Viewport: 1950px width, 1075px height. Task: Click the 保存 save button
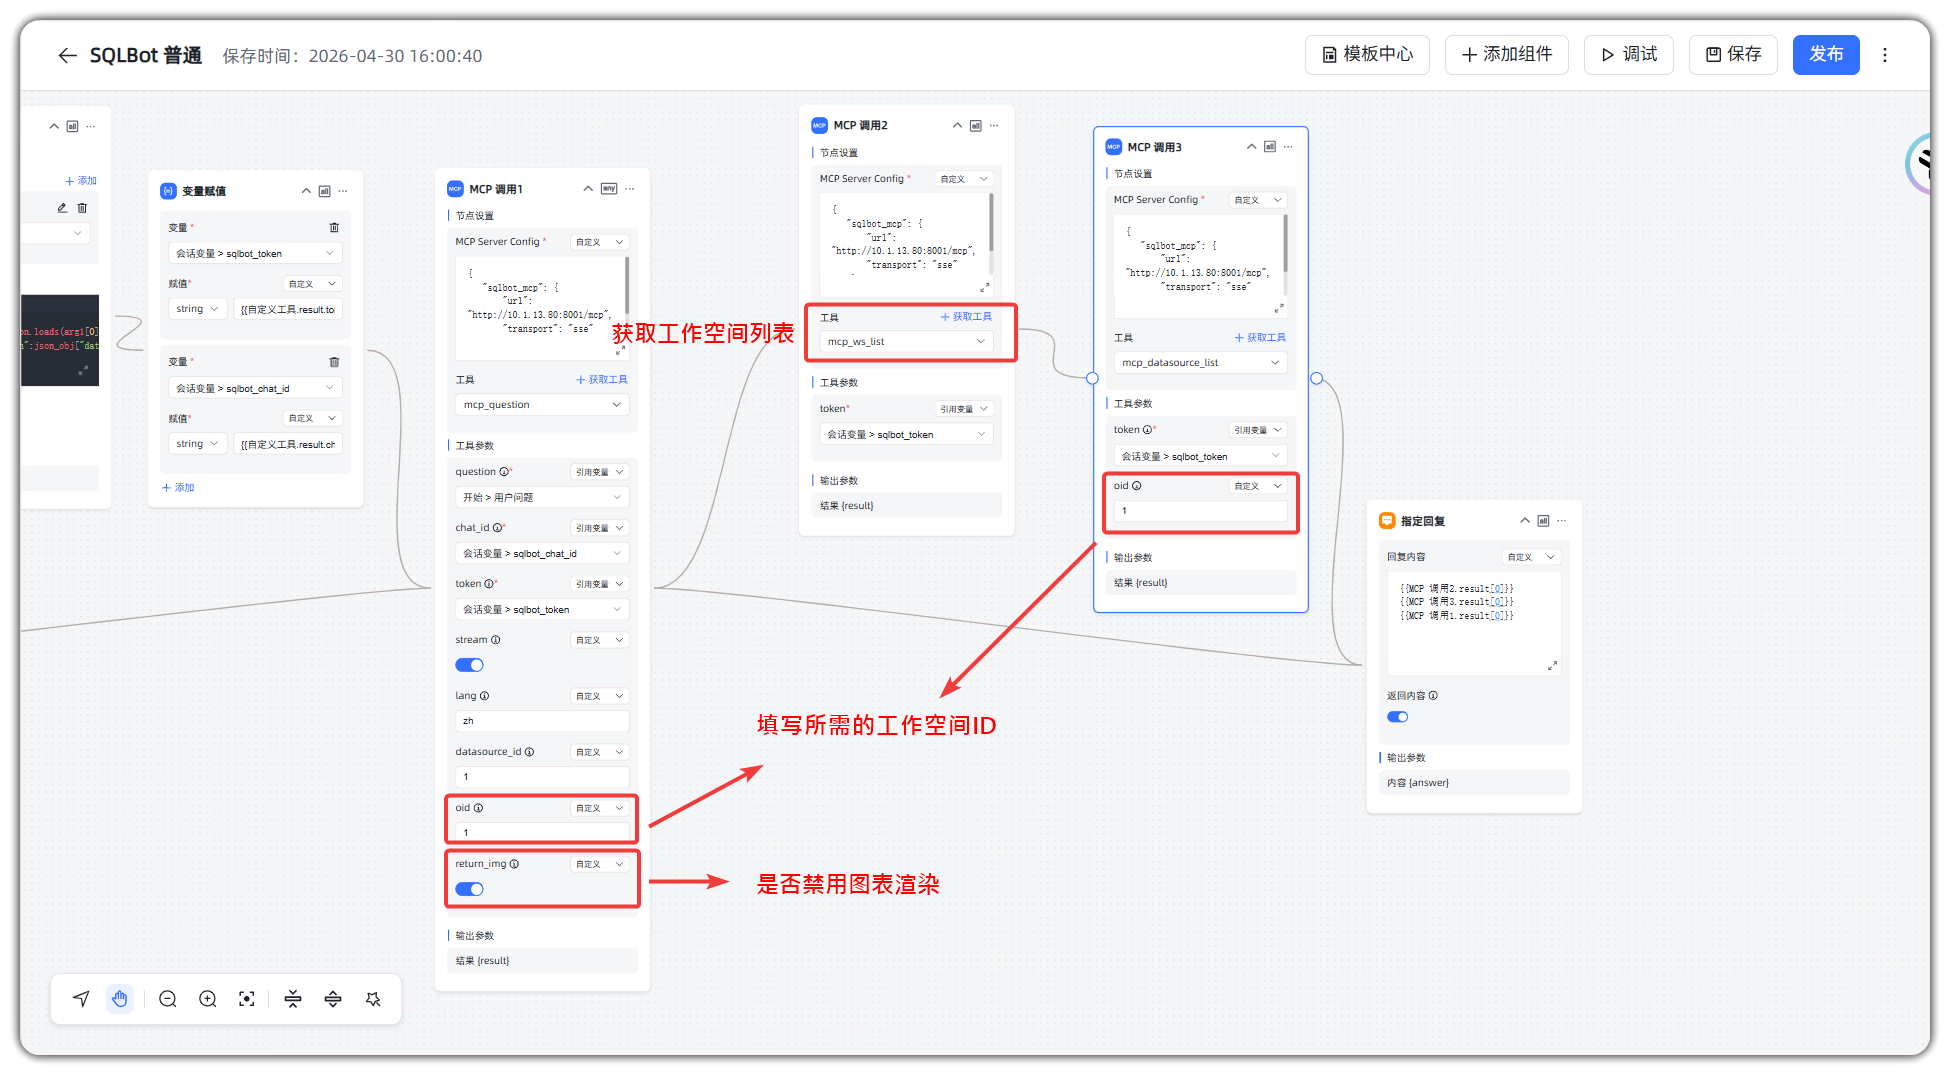[x=1733, y=55]
